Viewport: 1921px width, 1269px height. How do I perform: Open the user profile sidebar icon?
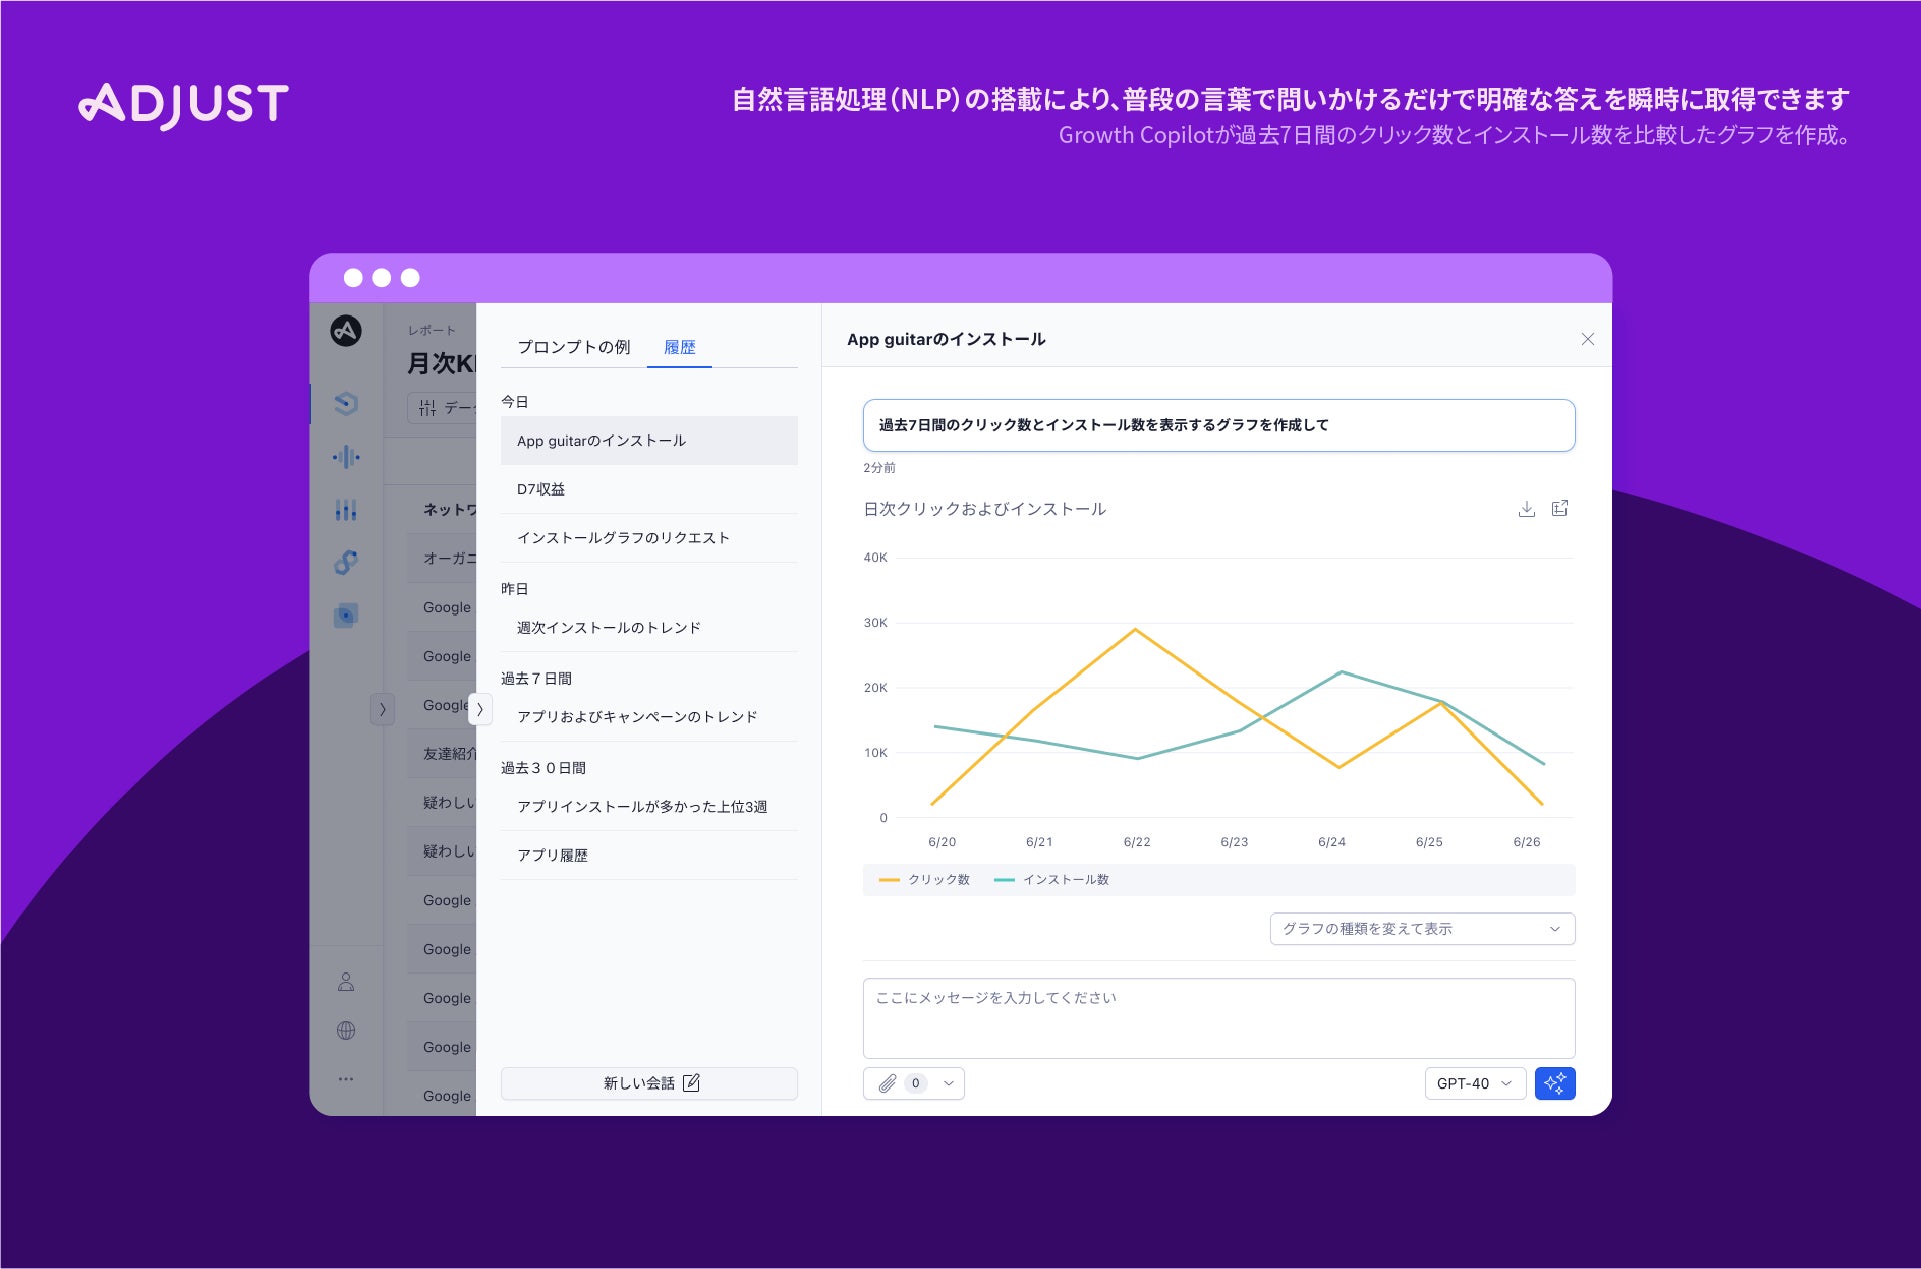pyautogui.click(x=346, y=981)
